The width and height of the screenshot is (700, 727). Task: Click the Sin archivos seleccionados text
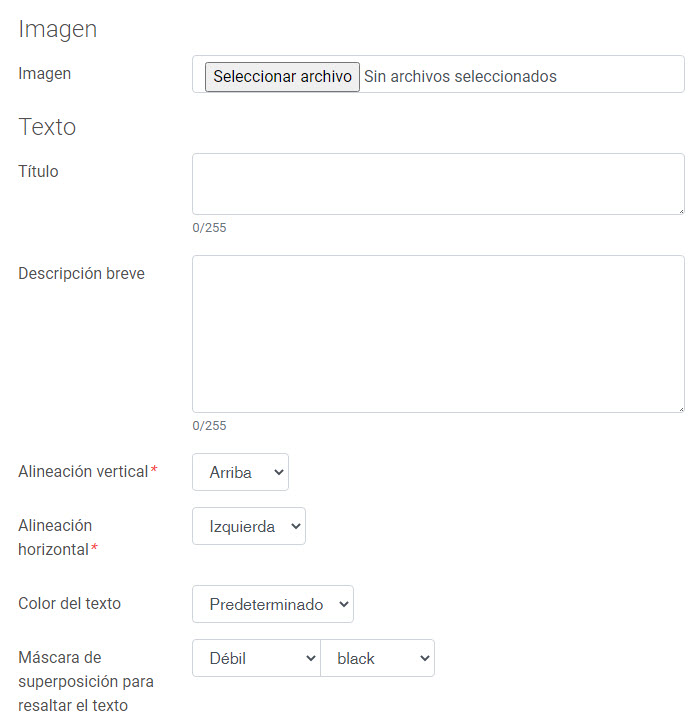tap(460, 76)
